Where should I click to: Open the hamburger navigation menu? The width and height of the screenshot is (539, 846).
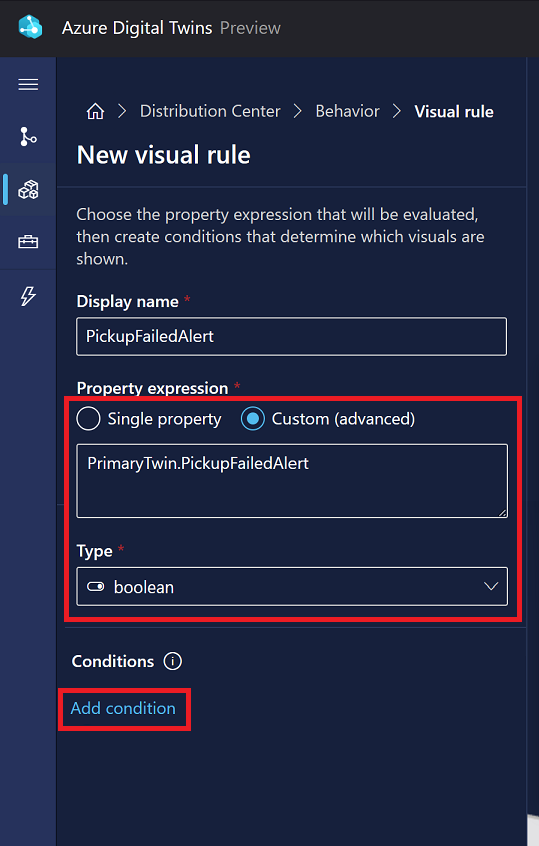coord(28,85)
